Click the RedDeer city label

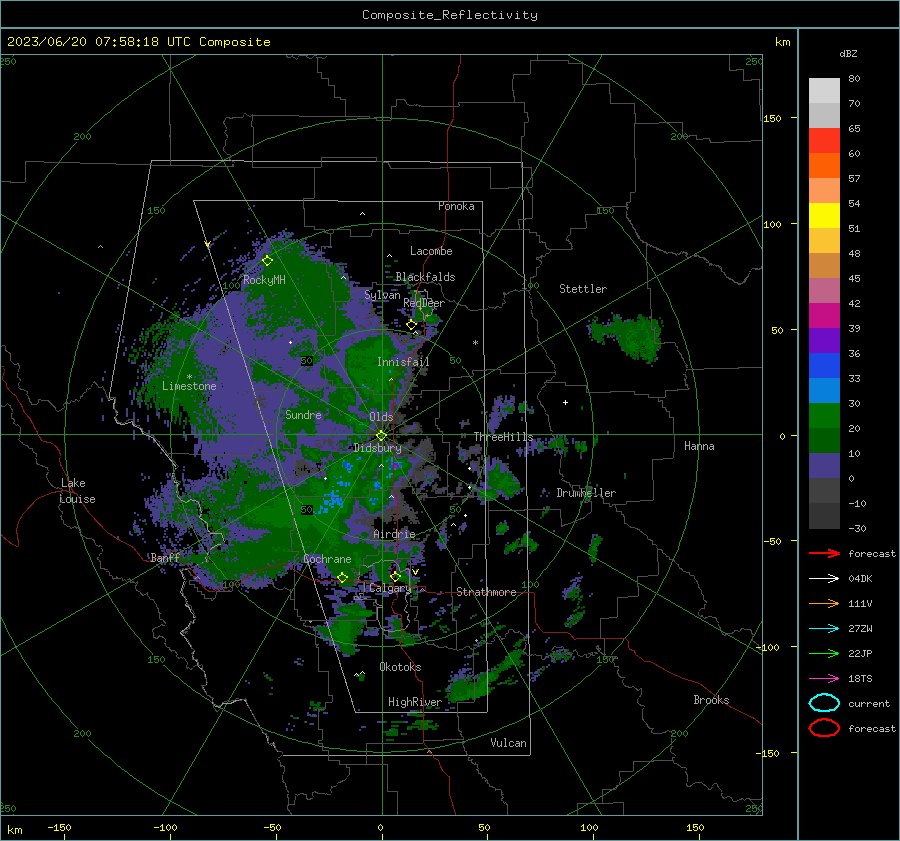point(424,303)
